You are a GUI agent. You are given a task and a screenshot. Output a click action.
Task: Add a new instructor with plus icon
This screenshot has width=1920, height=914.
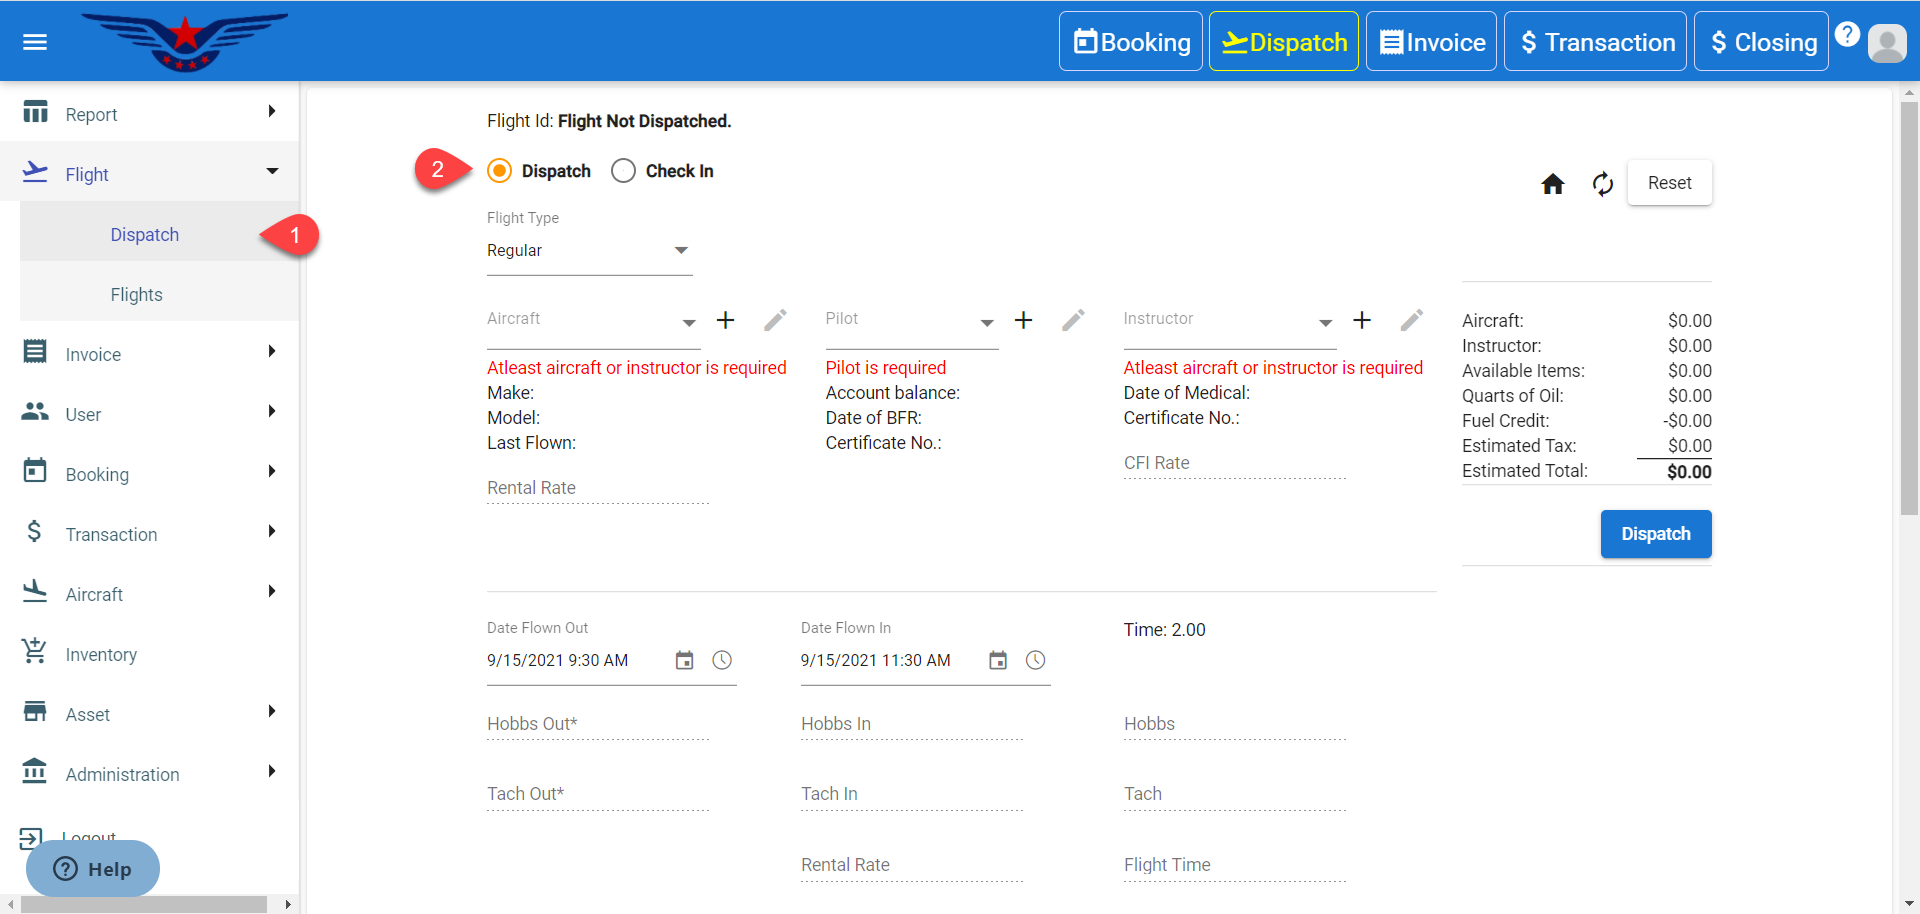[x=1361, y=320]
